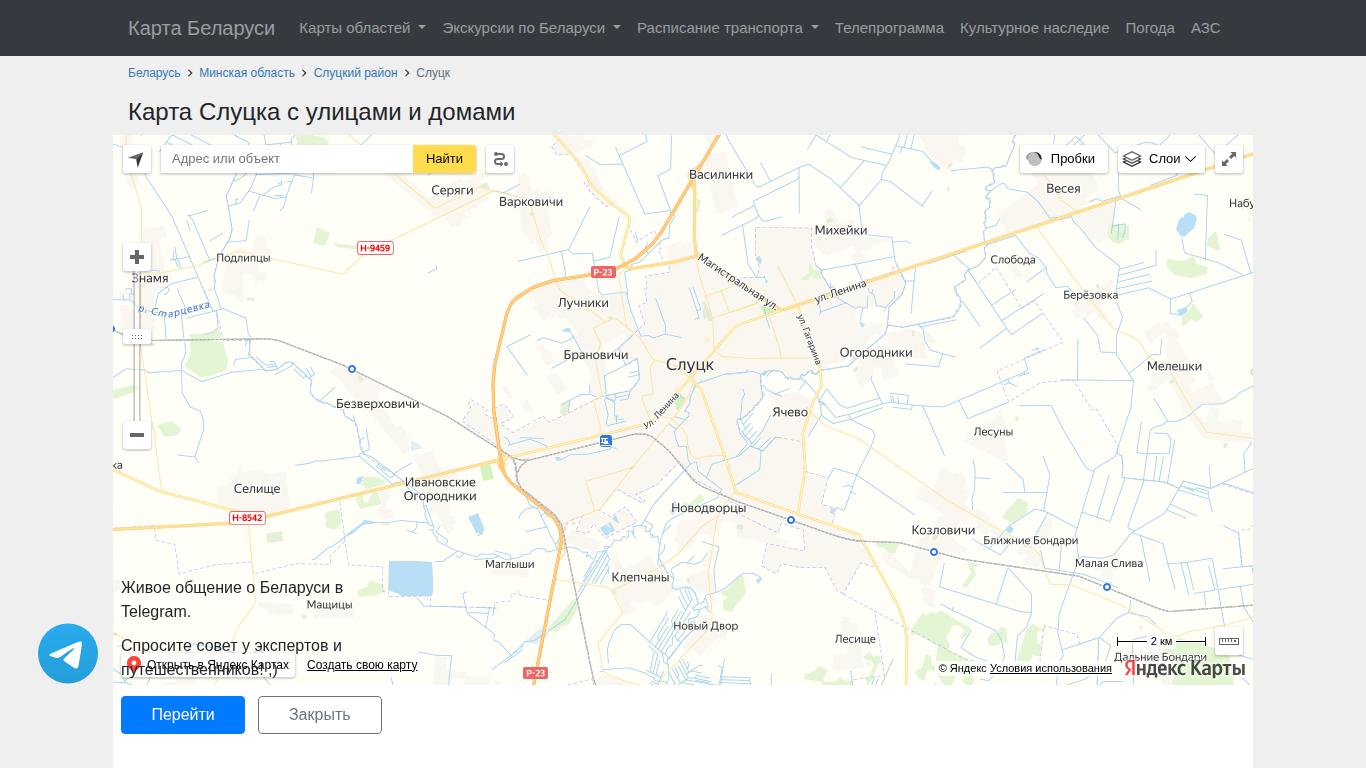Open the Культурное наследие page
Screen dimensions: 1366x768
[1034, 28]
